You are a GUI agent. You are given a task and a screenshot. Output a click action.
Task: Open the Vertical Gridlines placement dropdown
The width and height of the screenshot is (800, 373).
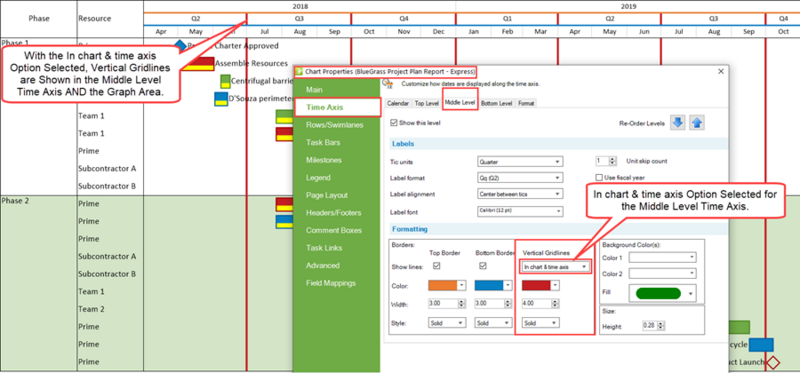click(x=555, y=266)
